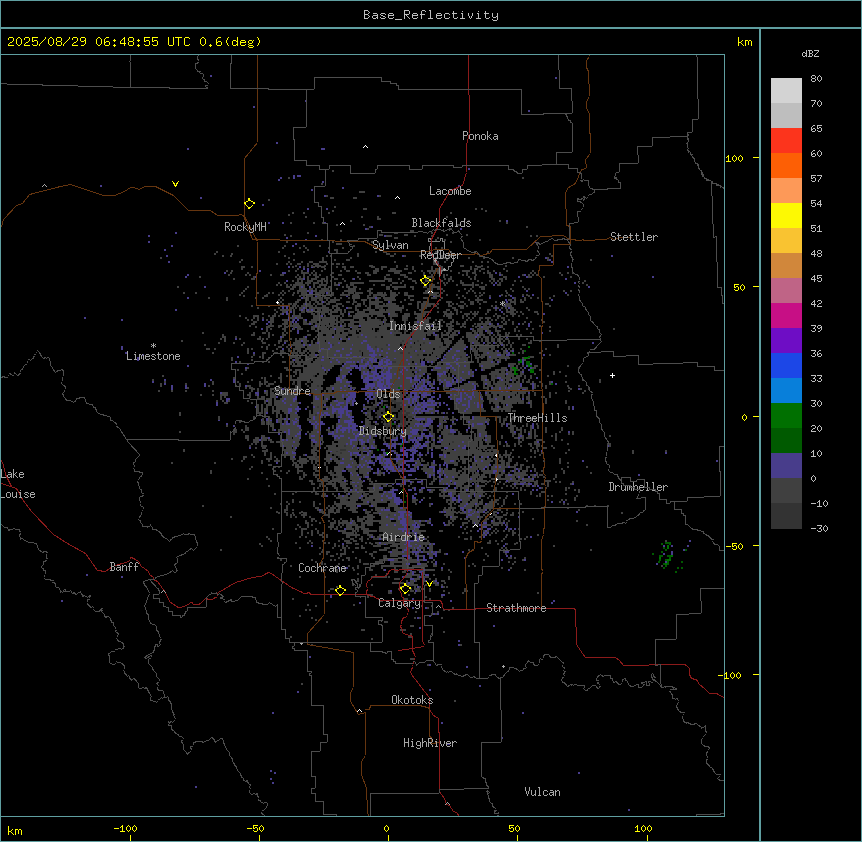Click the -100 tick on the horizontal axis

point(125,828)
